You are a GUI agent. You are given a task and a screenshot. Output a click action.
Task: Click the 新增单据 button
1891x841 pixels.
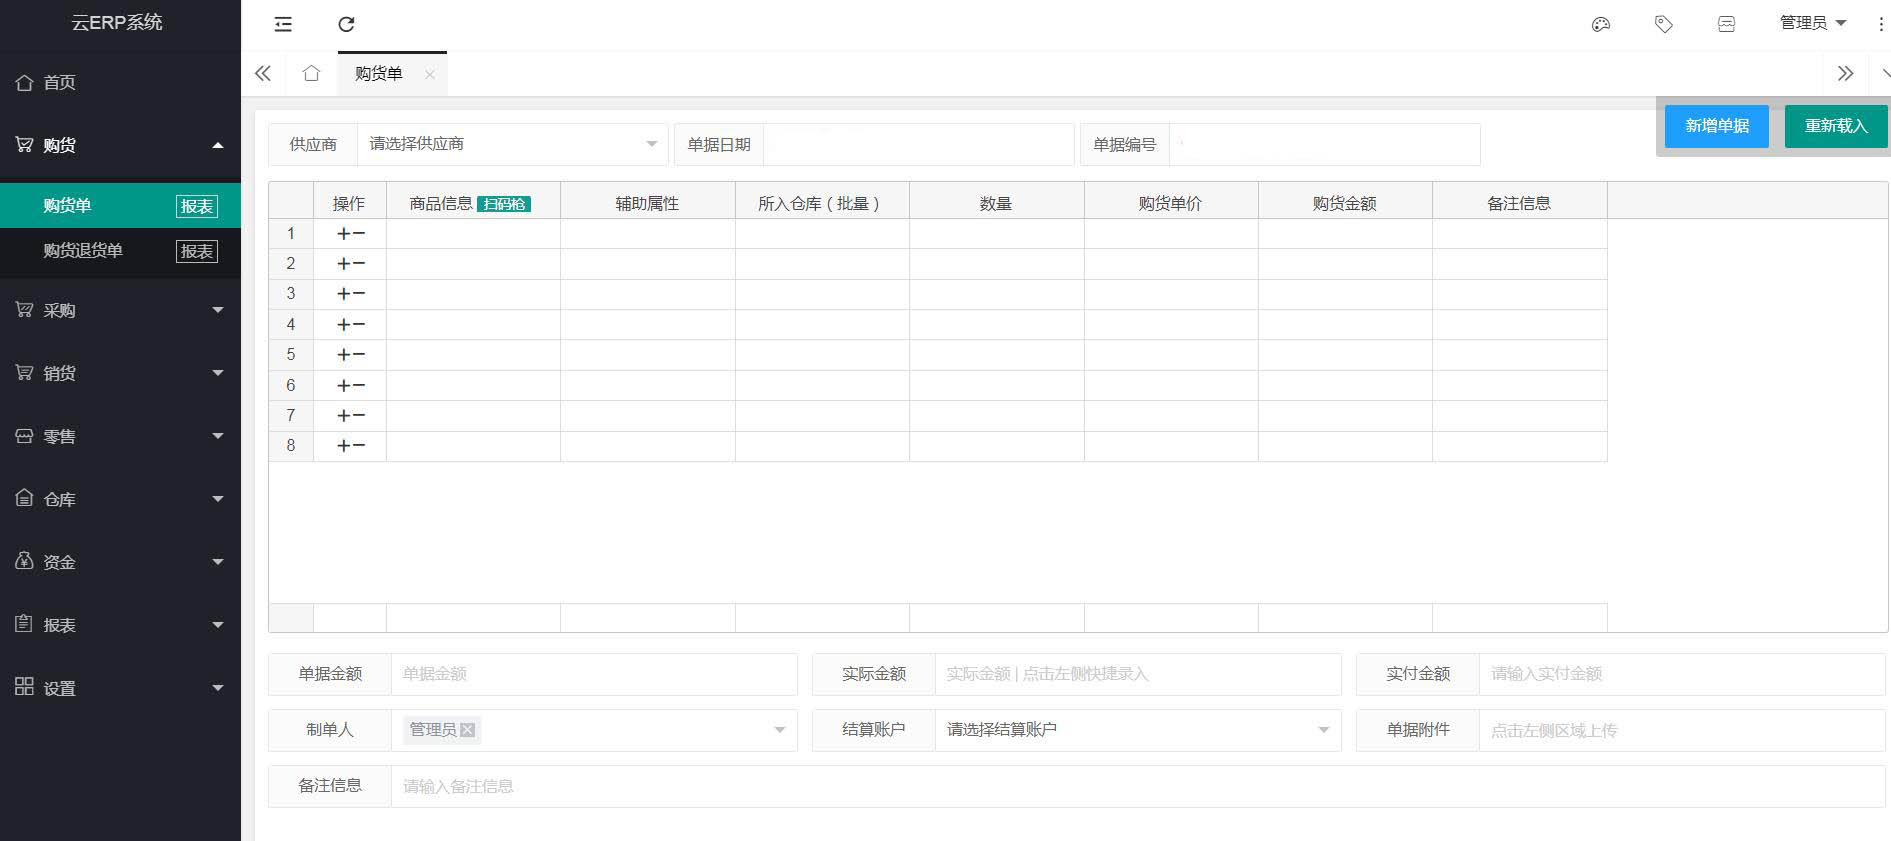point(1716,126)
